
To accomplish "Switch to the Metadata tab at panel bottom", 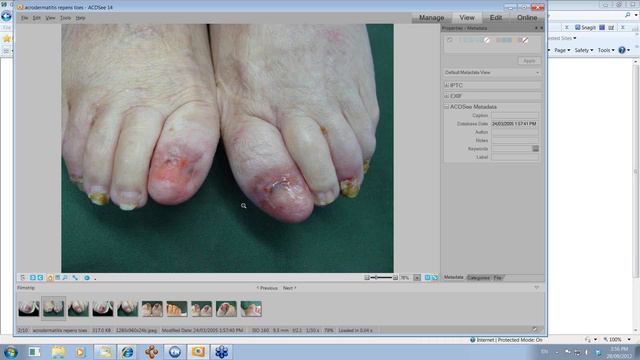I will (x=453, y=278).
